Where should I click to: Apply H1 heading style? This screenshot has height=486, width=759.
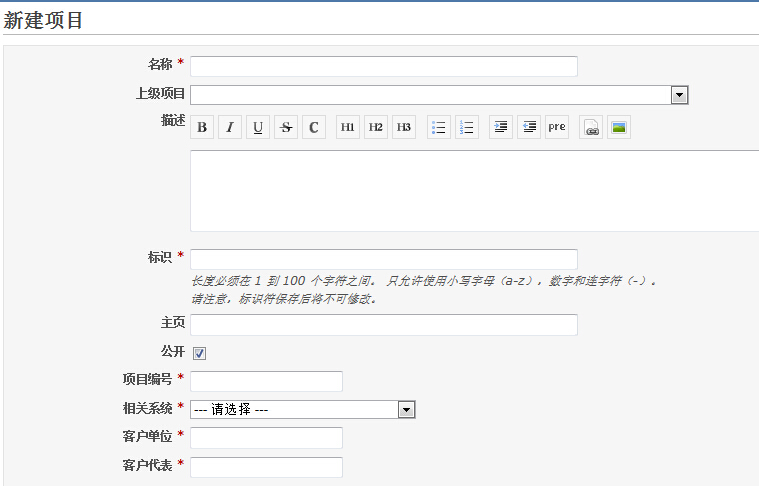tap(348, 128)
